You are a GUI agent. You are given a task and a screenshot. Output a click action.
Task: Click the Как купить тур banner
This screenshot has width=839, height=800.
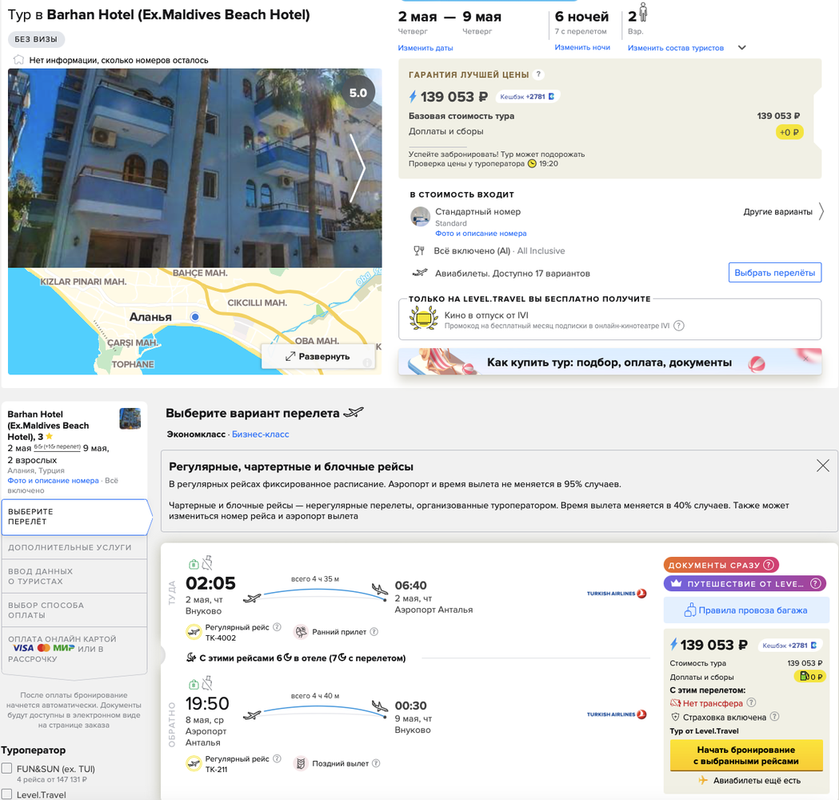click(x=609, y=362)
